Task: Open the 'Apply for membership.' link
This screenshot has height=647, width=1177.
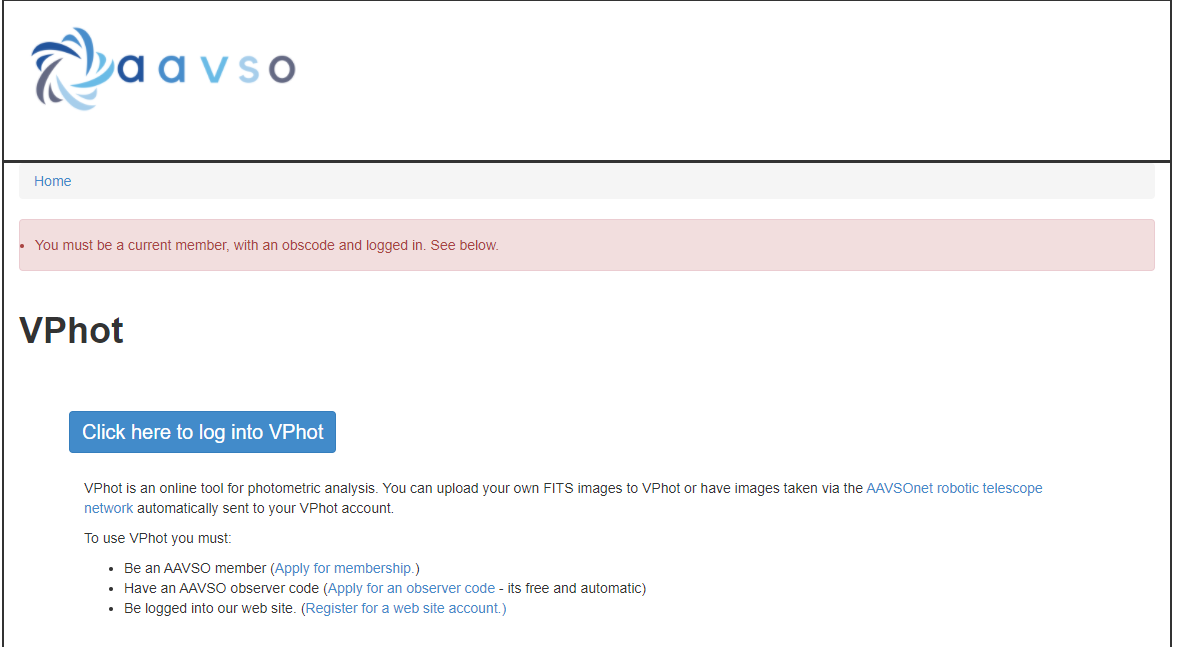Action: [345, 568]
